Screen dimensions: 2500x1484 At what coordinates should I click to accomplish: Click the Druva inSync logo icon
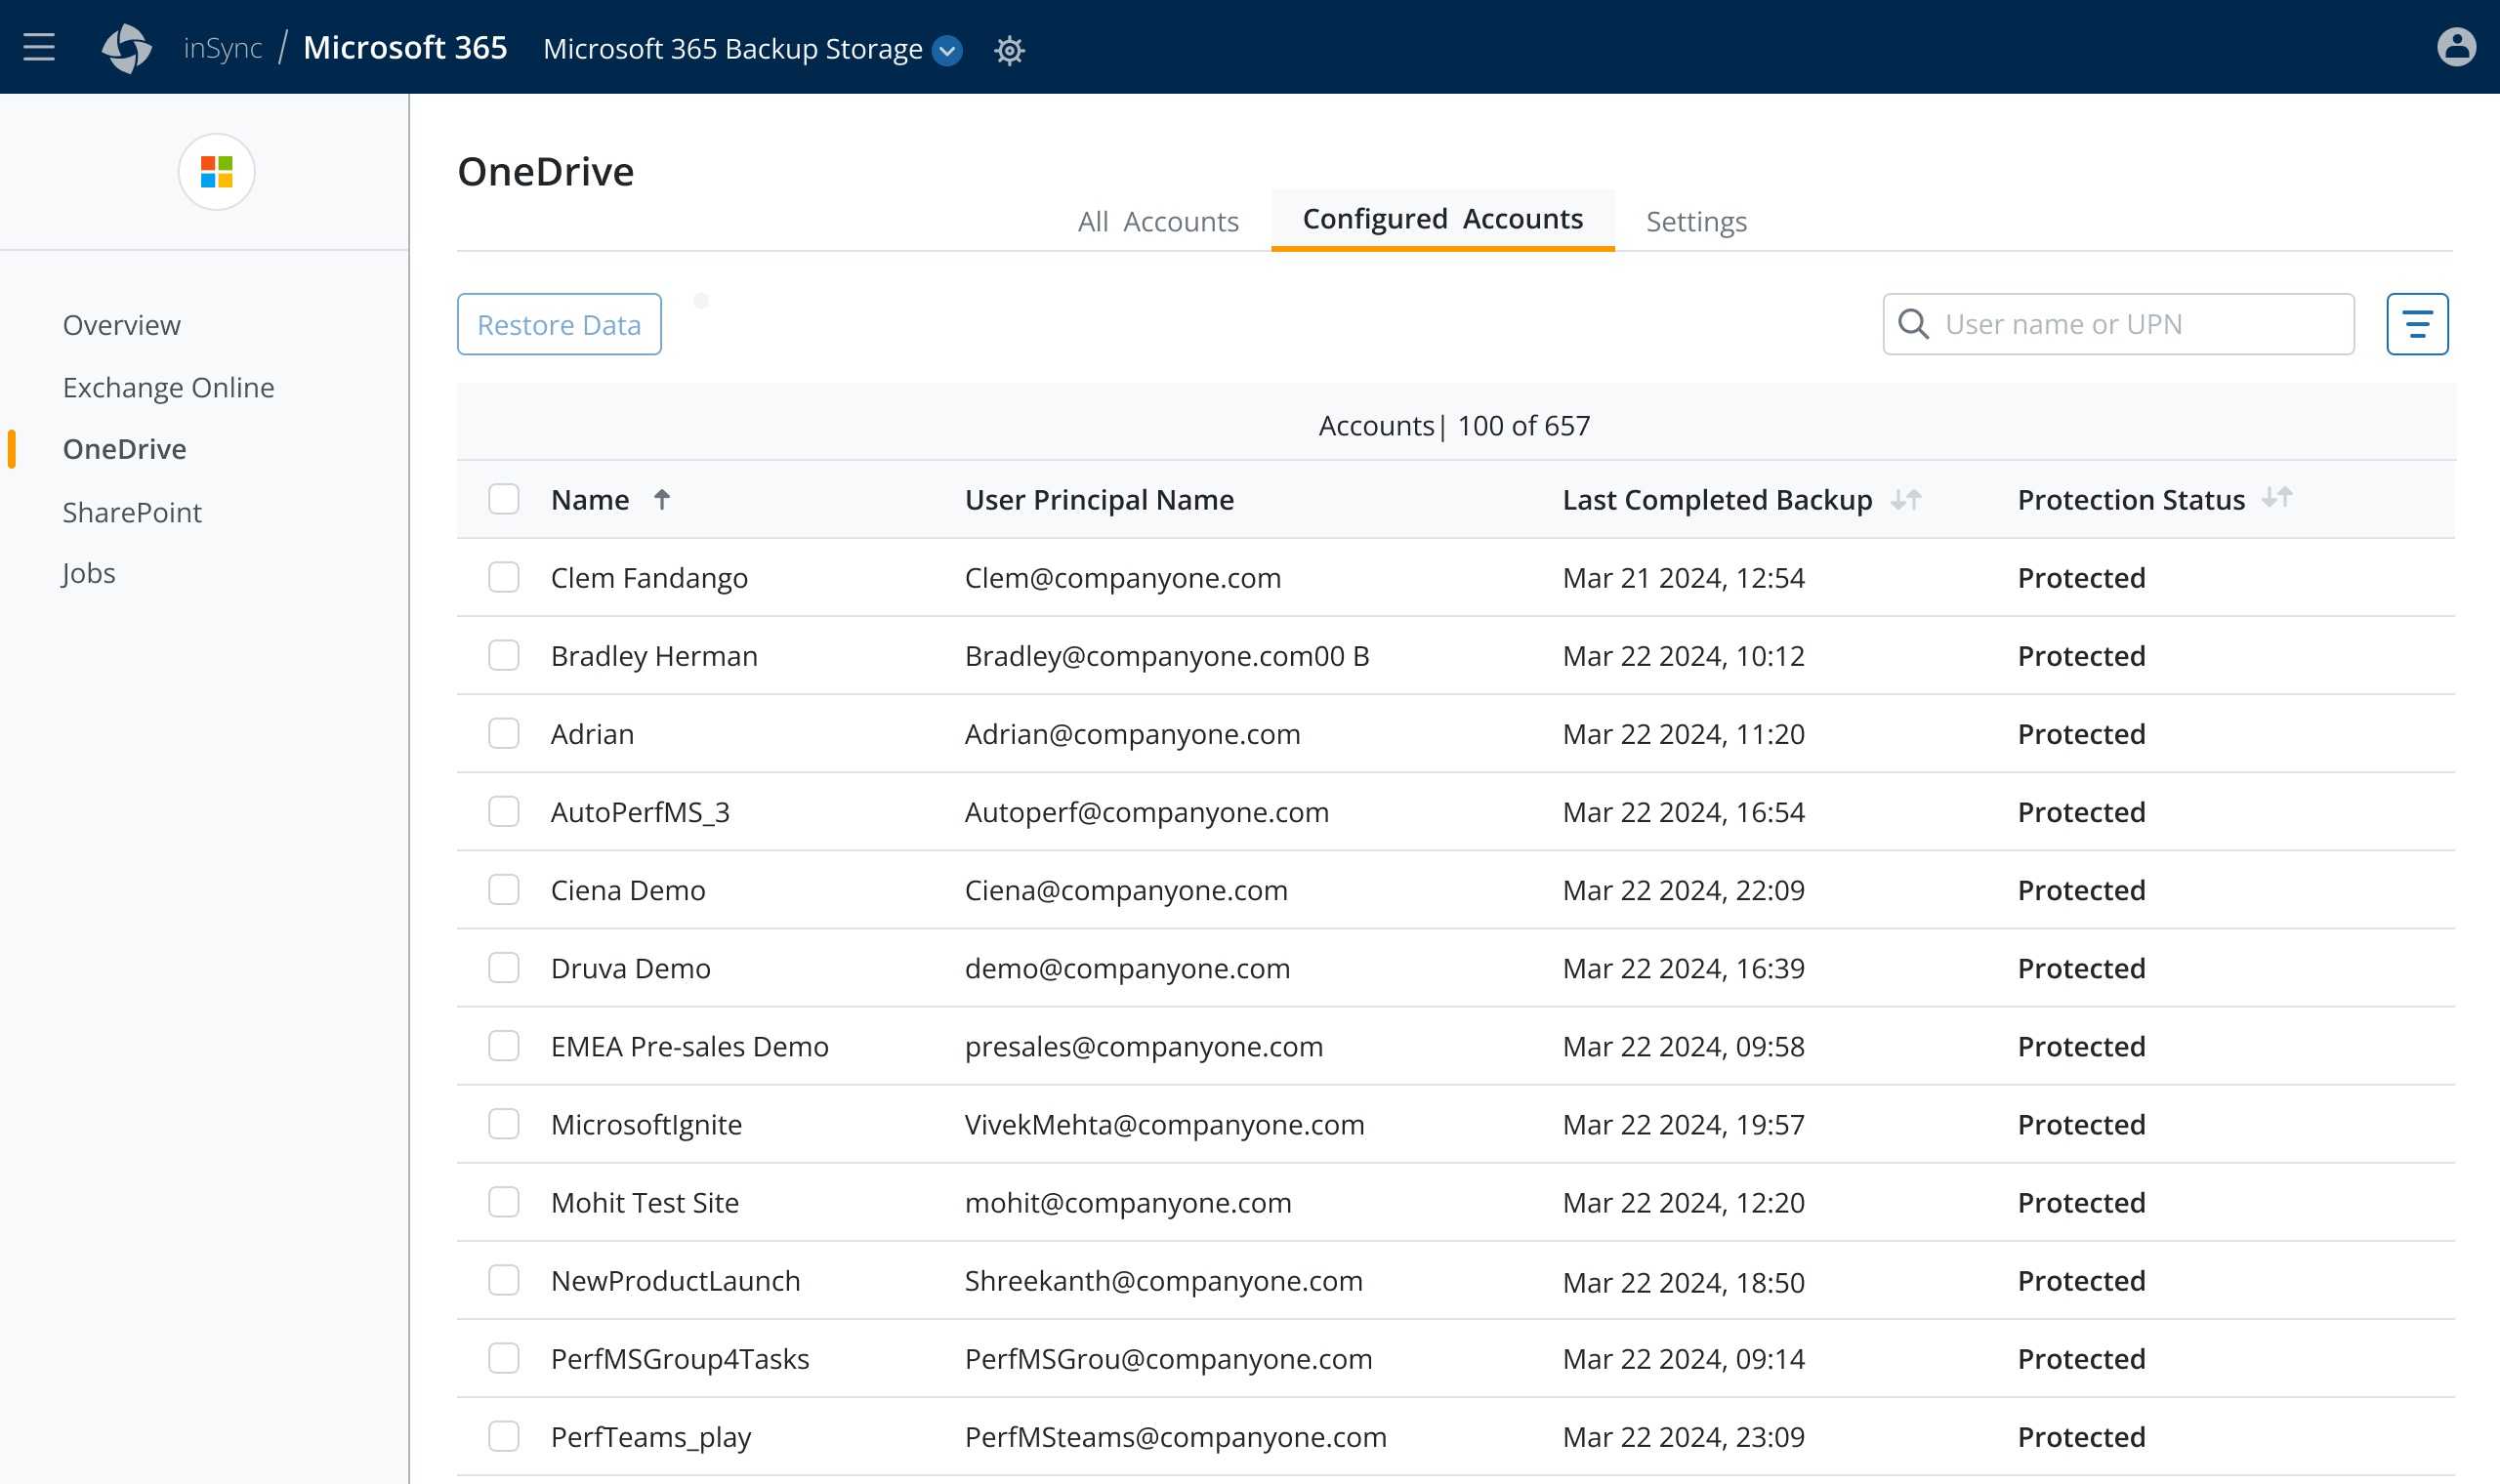click(127, 48)
